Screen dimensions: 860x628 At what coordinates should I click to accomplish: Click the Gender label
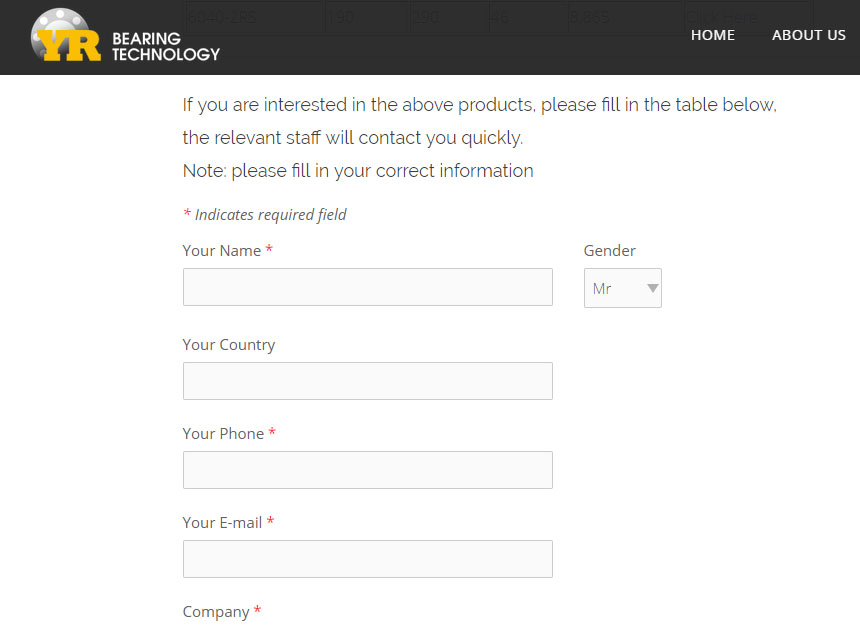click(609, 251)
